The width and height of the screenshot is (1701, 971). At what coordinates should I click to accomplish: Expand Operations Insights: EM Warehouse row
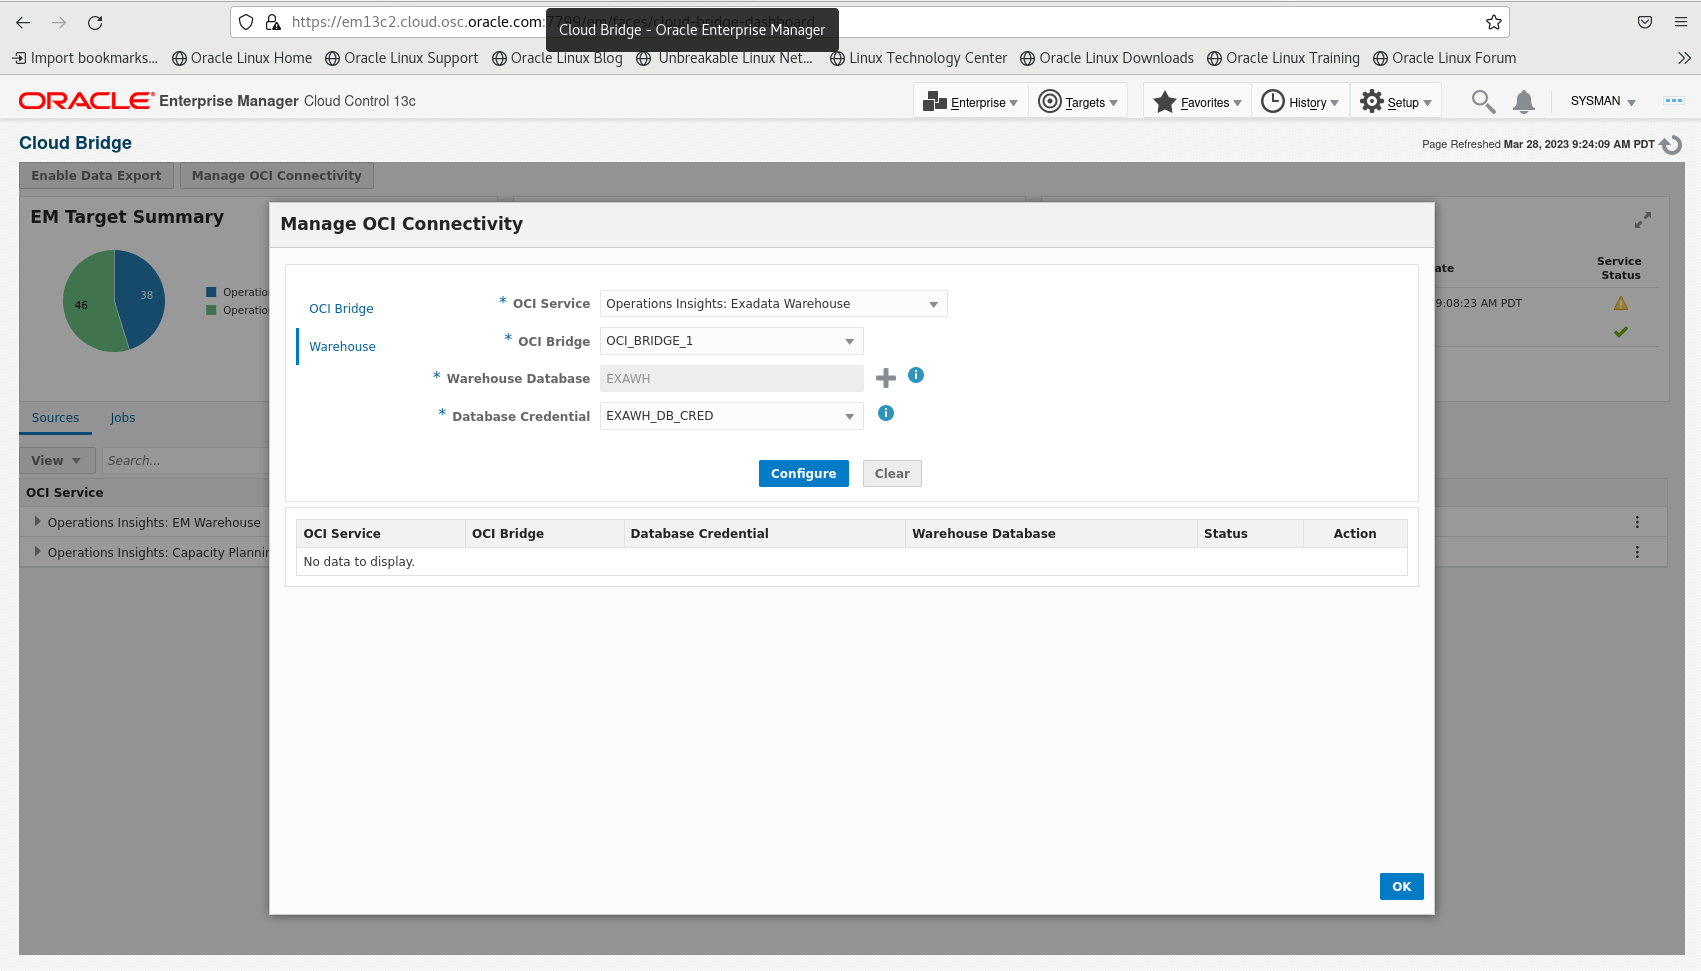(38, 522)
